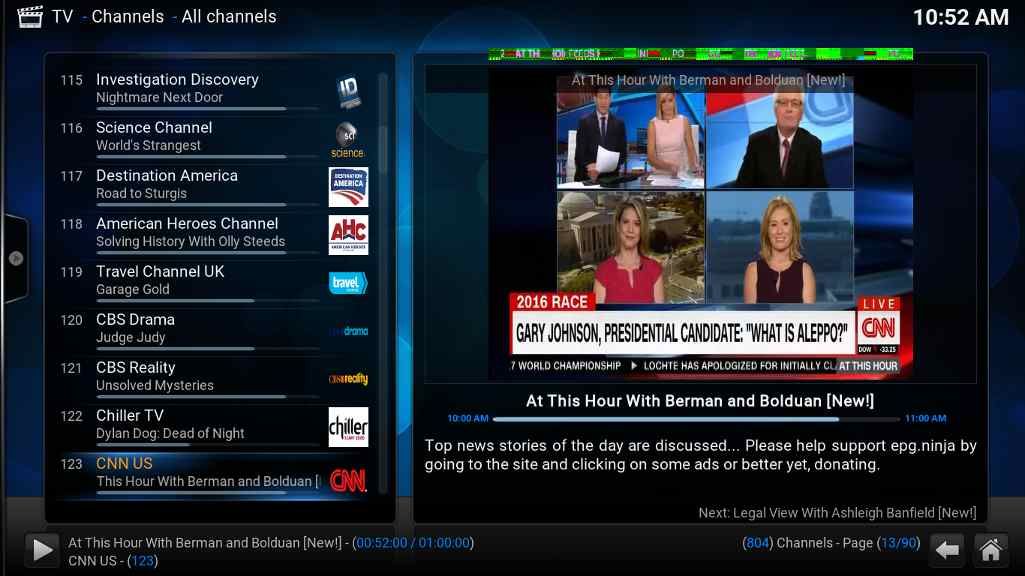Click 'Dylan Dog: Dead of Night' text
Image resolution: width=1025 pixels, height=576 pixels.
tap(170, 433)
